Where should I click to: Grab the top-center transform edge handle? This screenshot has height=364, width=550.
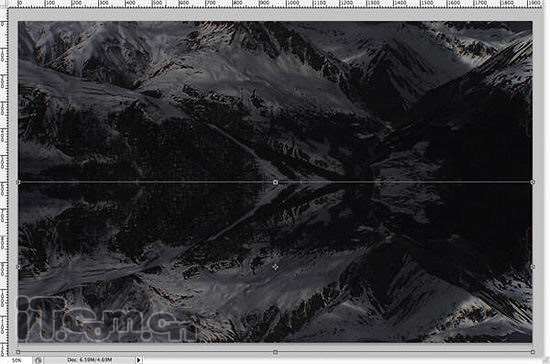point(275,182)
